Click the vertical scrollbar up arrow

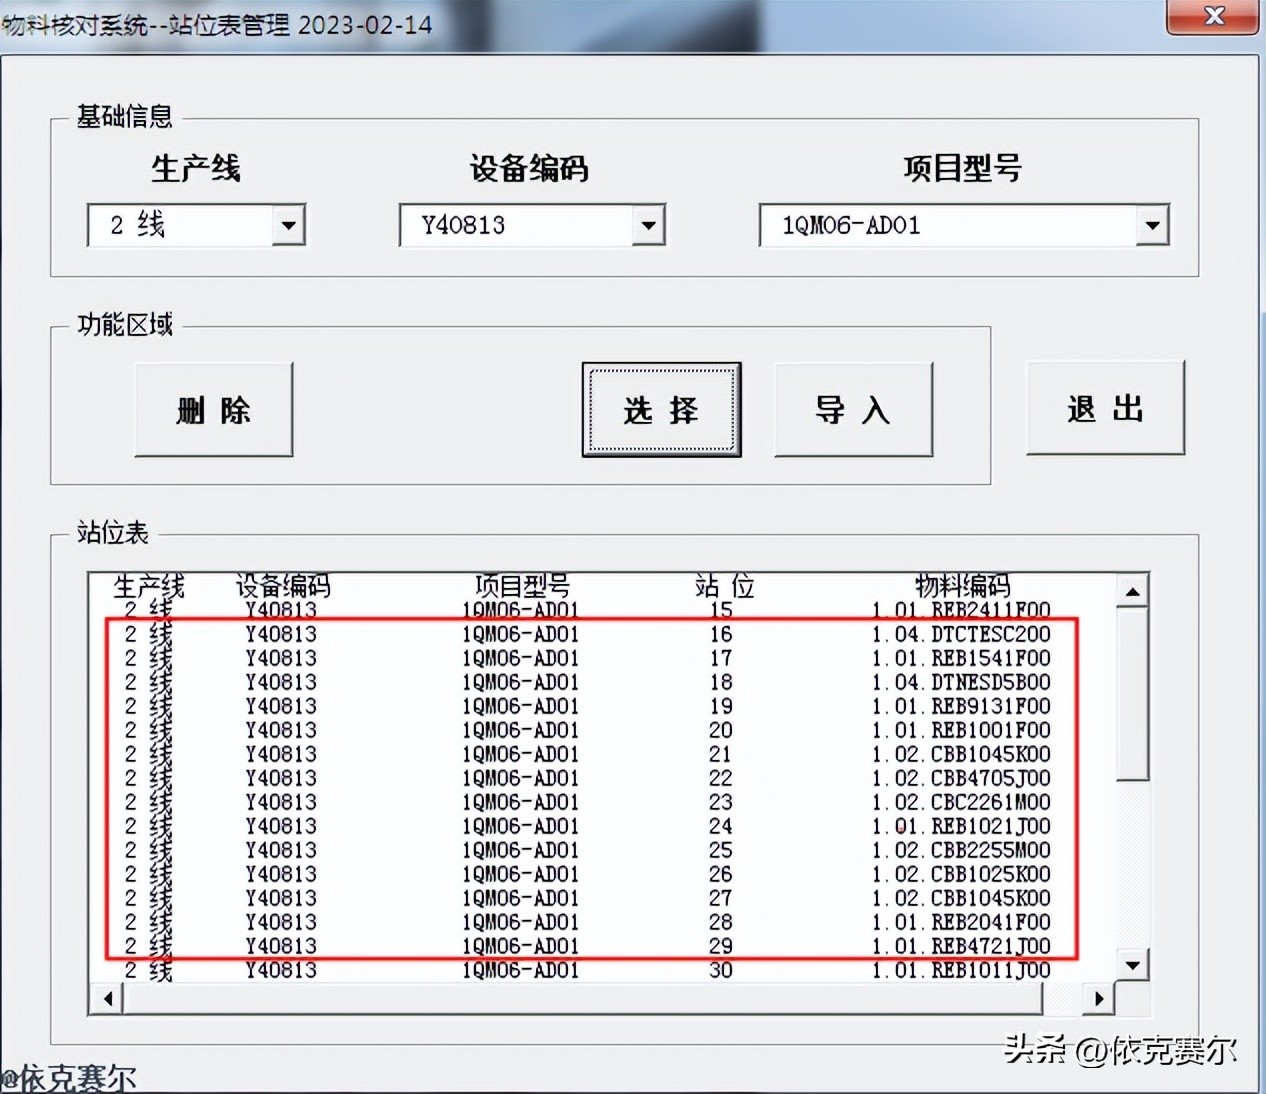pos(1132,591)
